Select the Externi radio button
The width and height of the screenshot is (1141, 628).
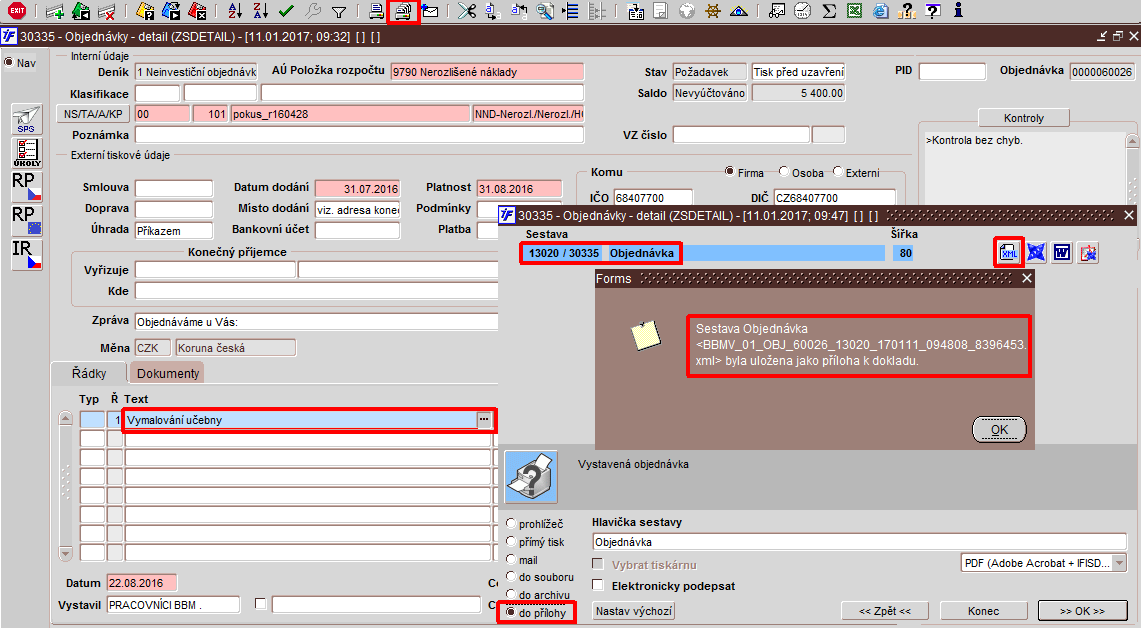pos(838,172)
